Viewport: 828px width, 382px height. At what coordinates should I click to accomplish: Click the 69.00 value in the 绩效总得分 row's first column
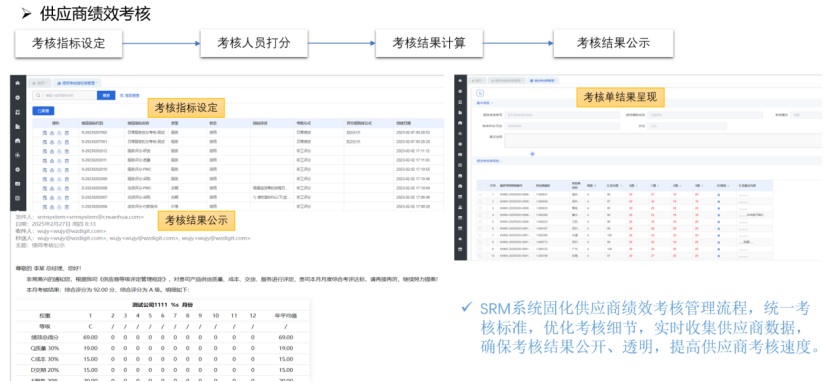90,337
